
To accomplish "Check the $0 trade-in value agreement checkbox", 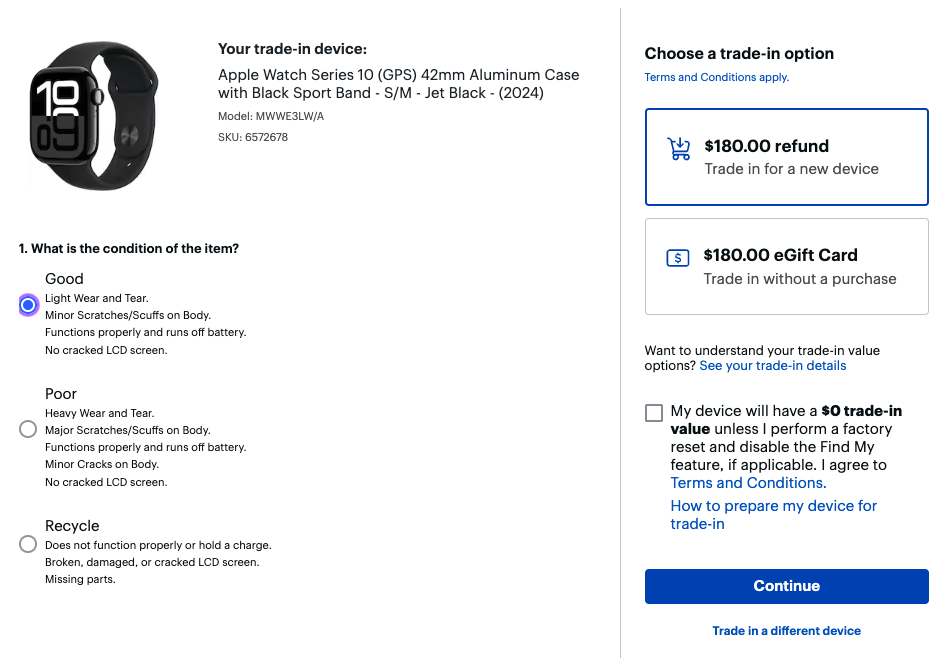I will [x=654, y=411].
